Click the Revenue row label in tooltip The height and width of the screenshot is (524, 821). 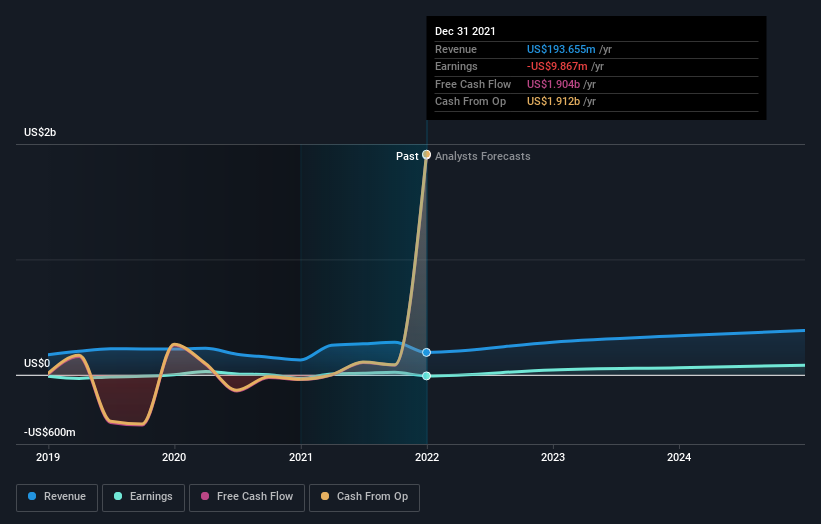456,49
